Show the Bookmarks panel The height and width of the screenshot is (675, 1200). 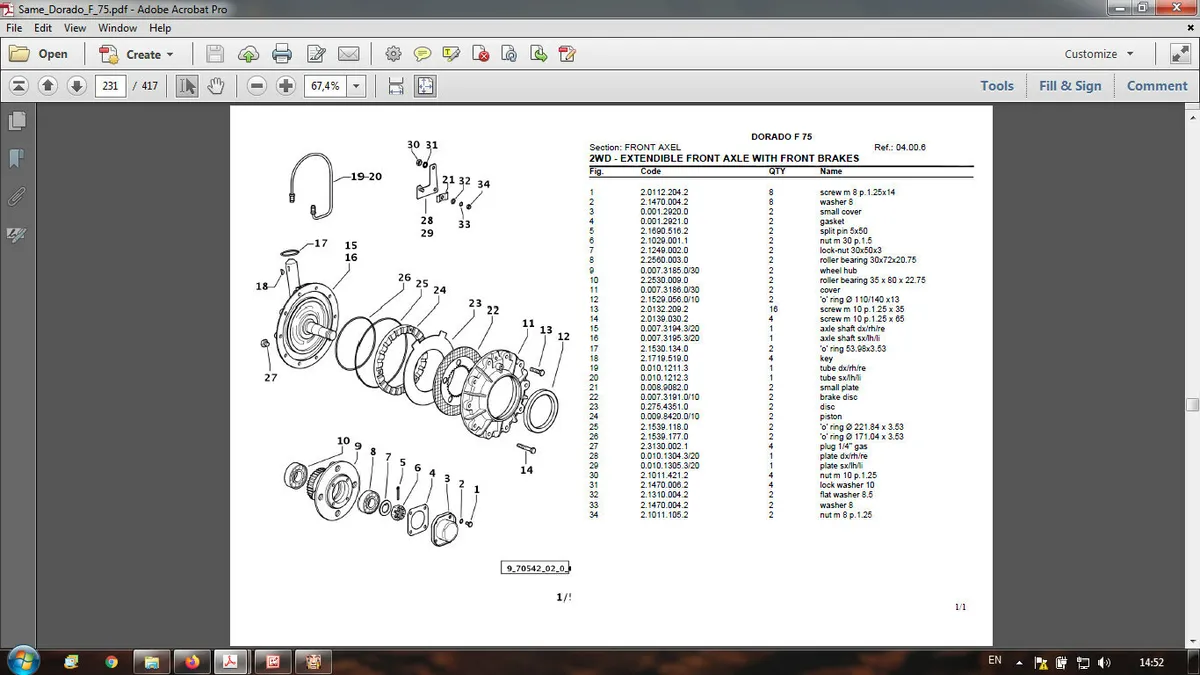(16, 159)
